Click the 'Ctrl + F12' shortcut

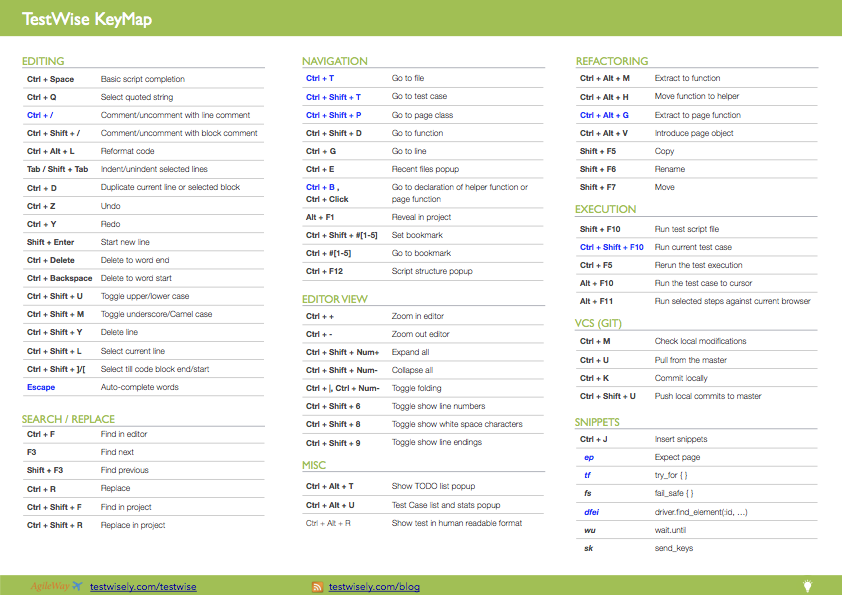324,271
